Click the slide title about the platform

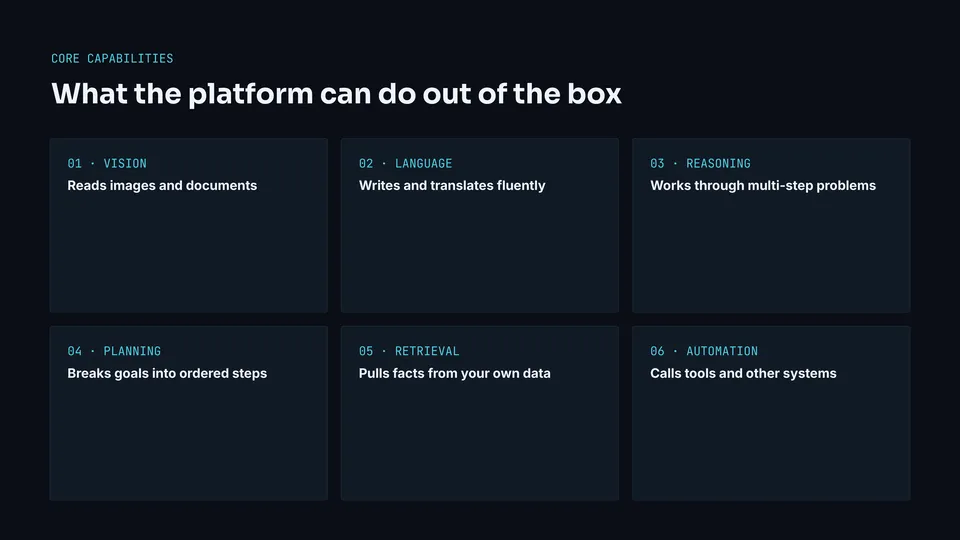[x=336, y=94]
